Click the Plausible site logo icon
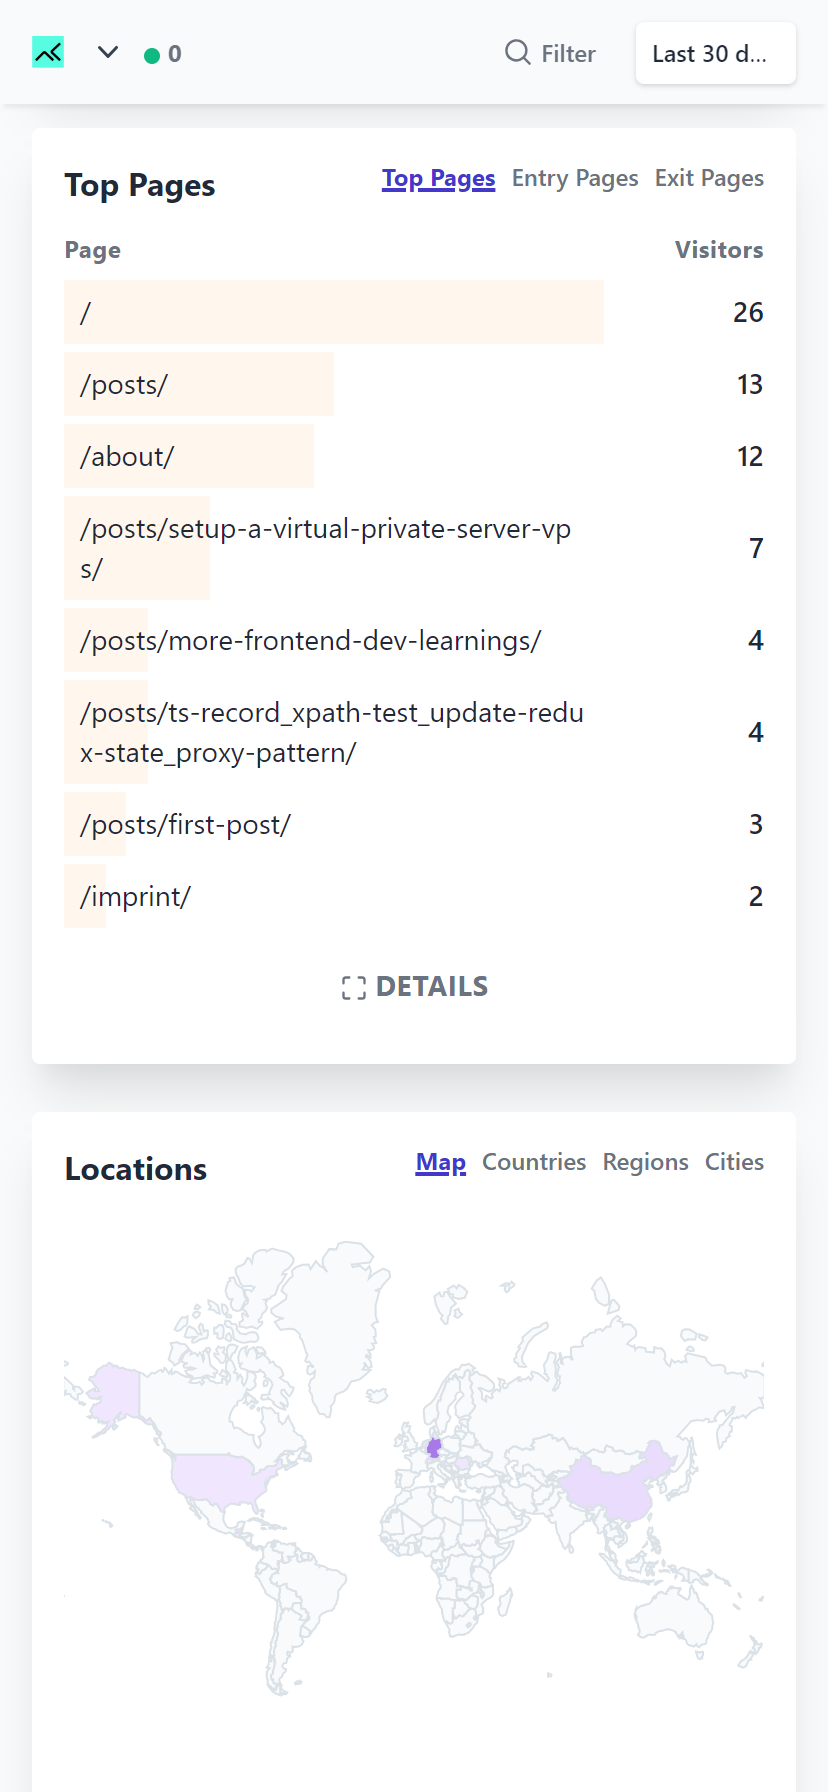 click(x=48, y=53)
